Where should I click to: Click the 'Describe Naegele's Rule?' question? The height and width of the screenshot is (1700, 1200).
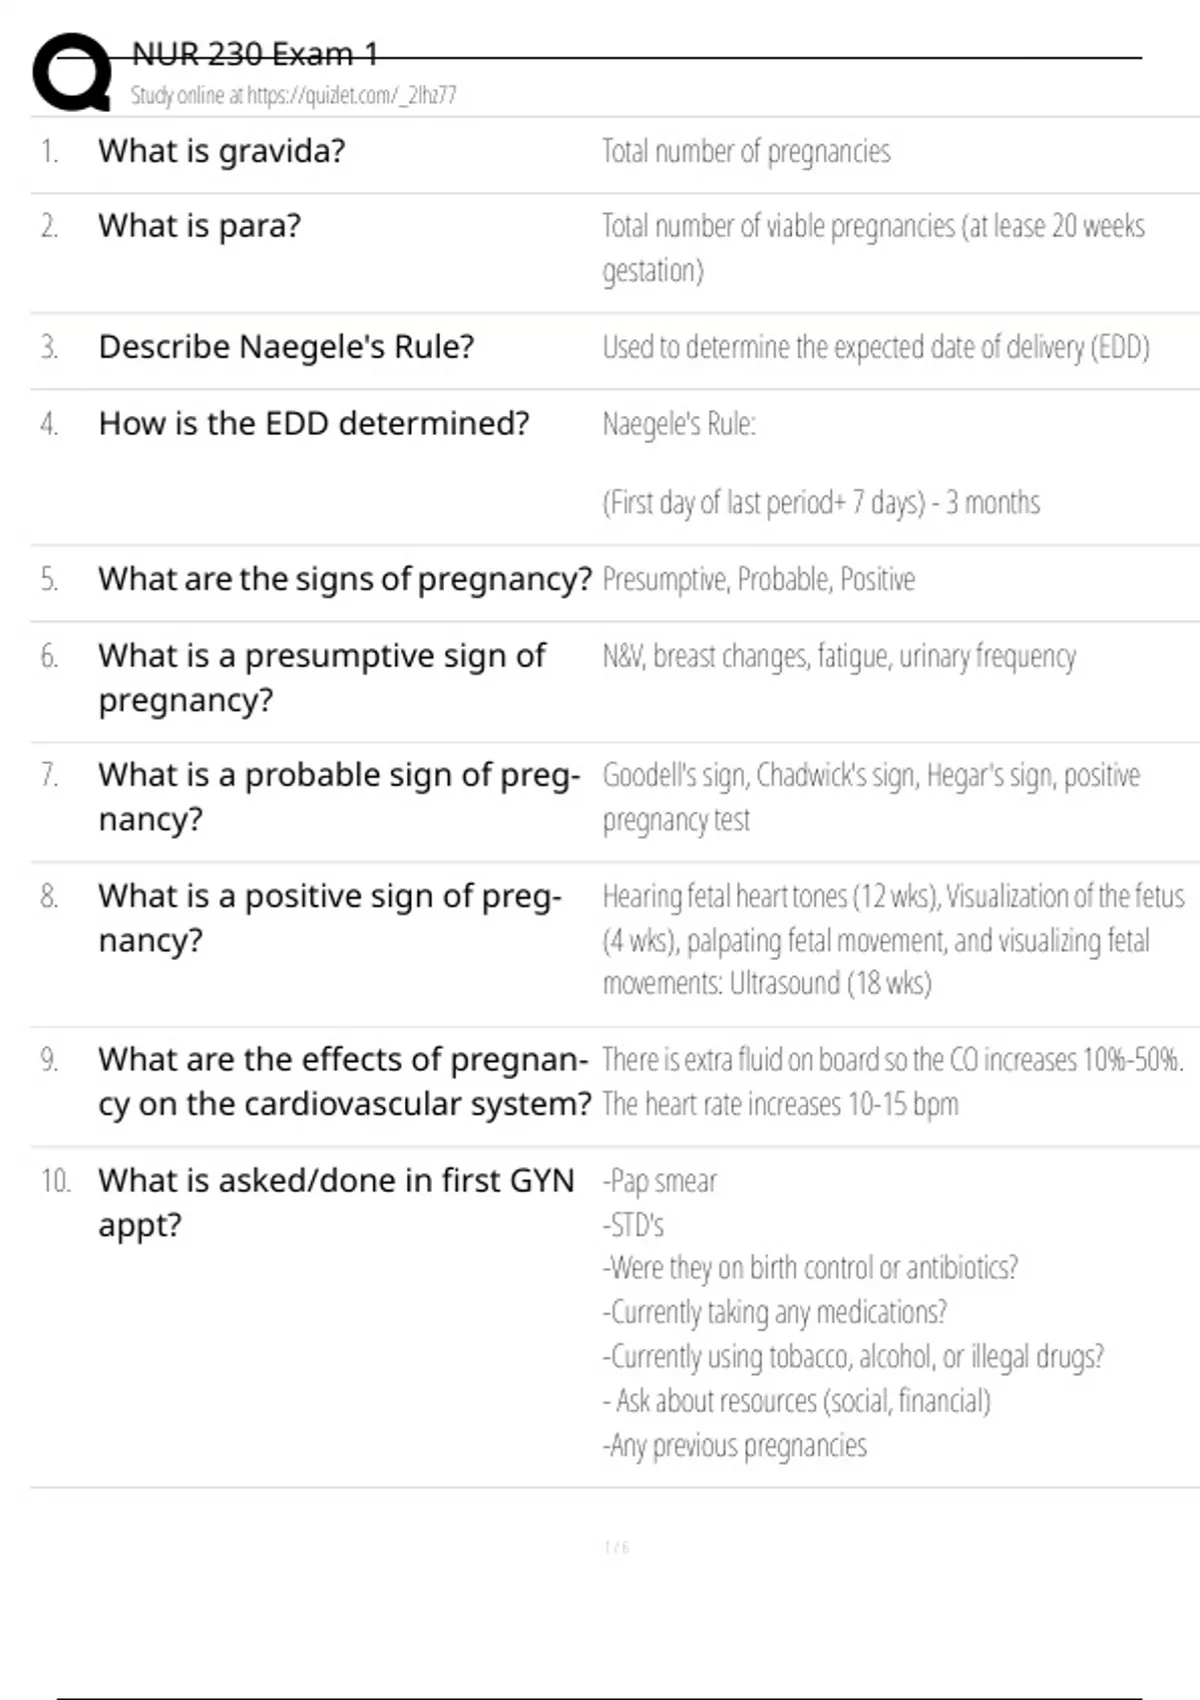tap(286, 347)
